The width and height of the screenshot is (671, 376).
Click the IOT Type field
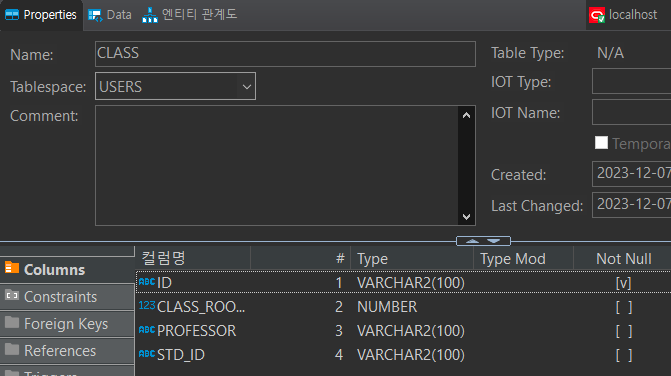coord(632,81)
